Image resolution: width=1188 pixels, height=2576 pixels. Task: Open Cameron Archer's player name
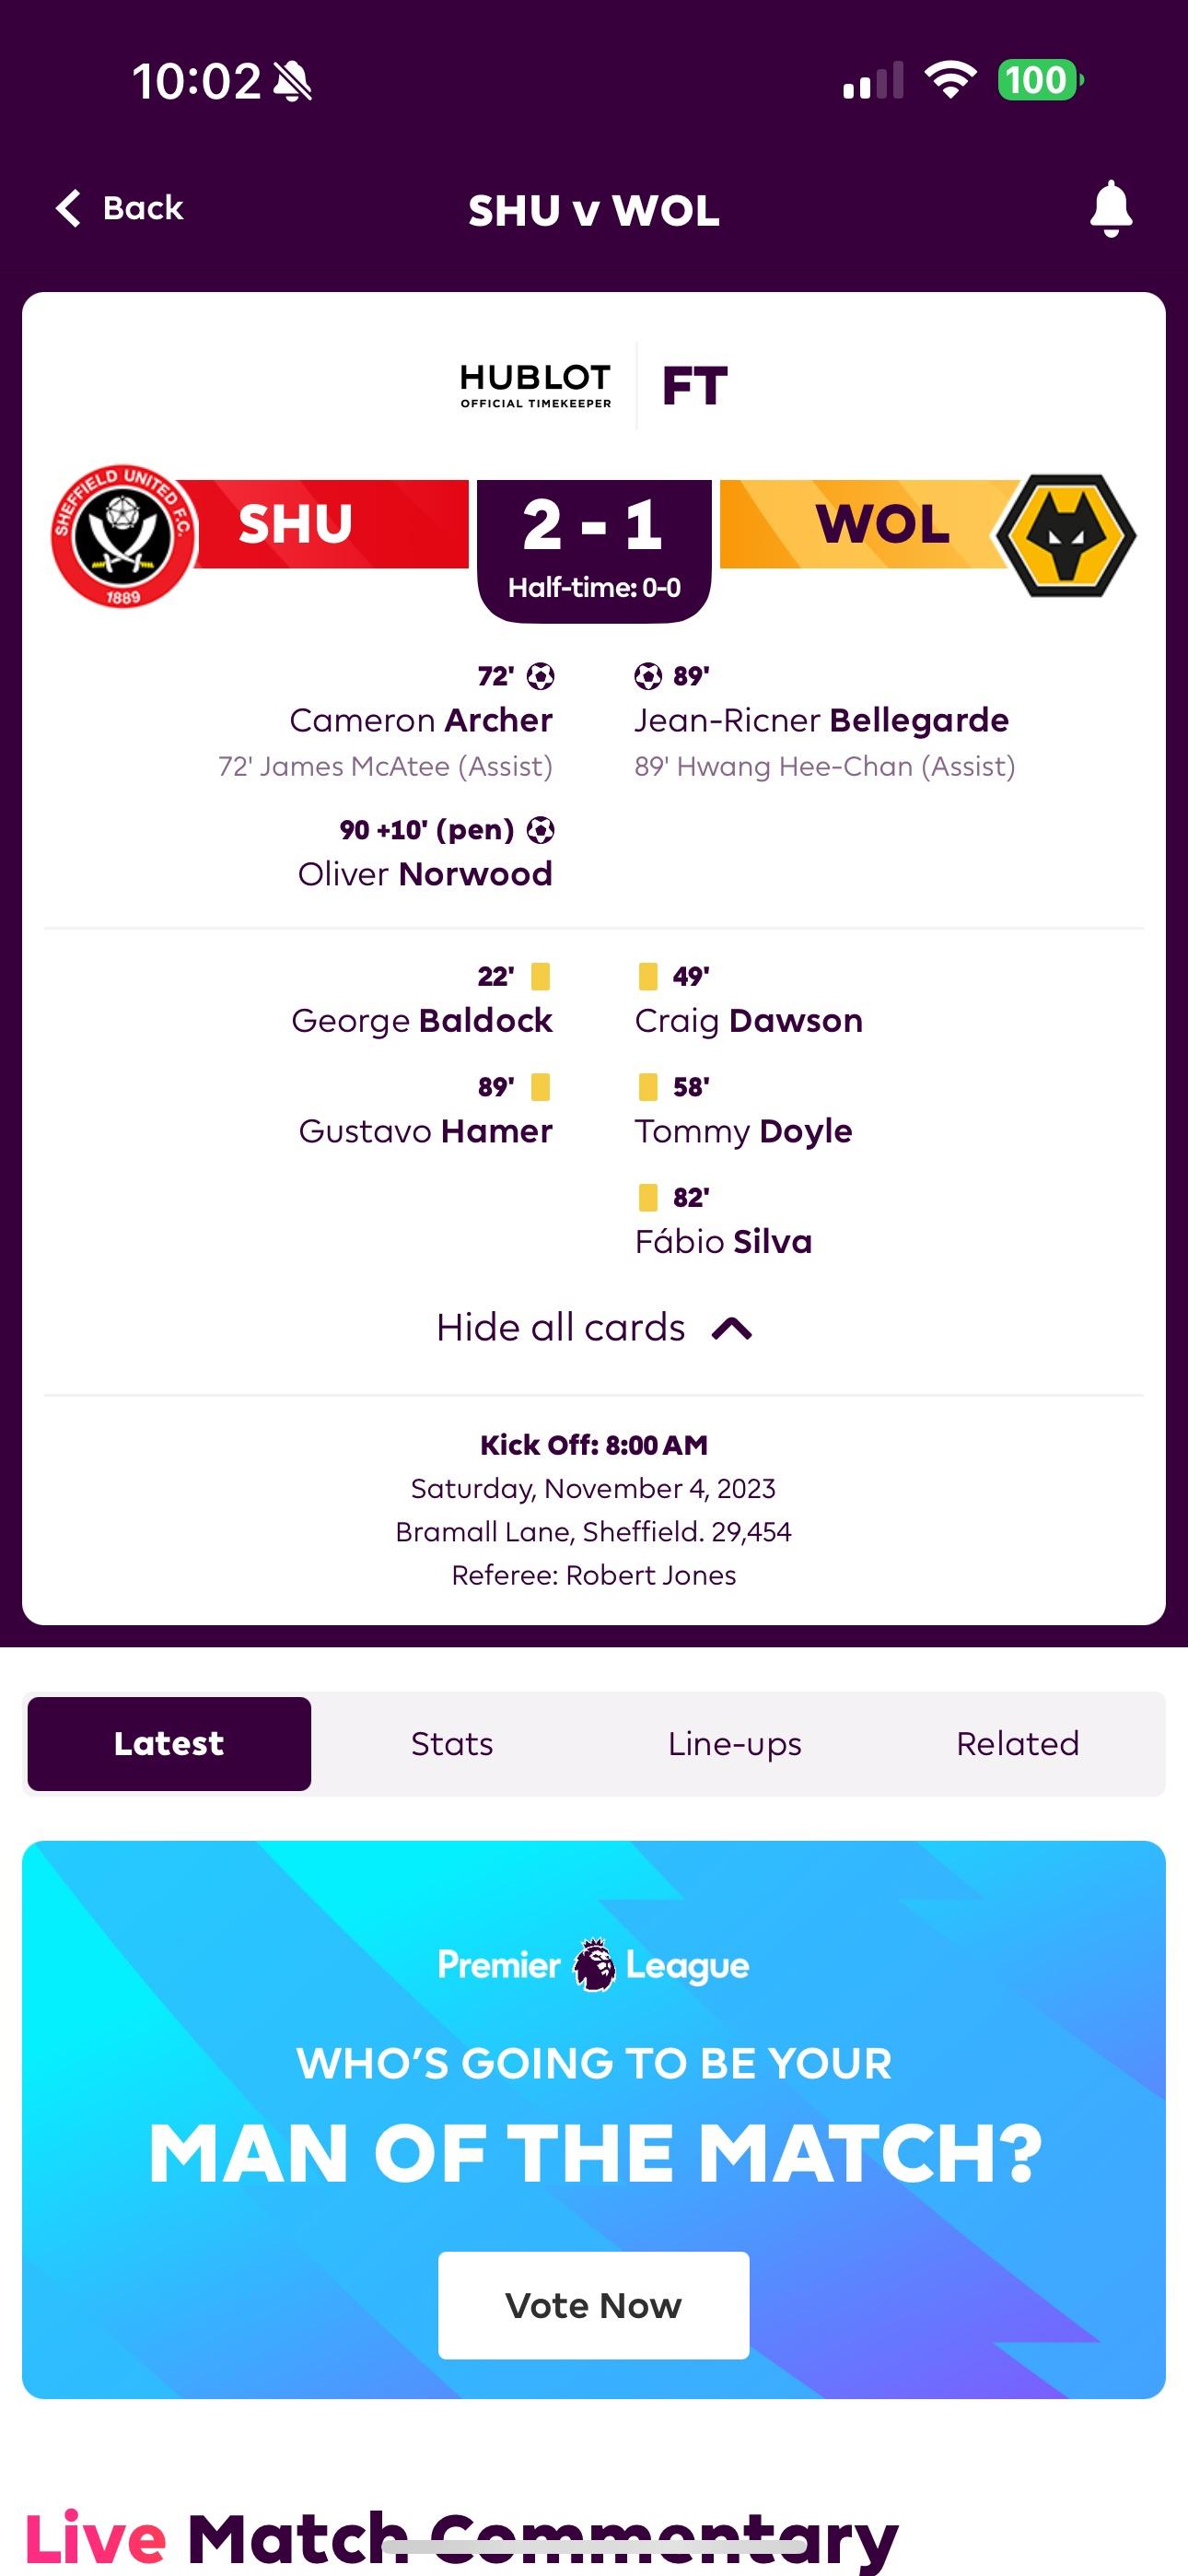click(421, 720)
